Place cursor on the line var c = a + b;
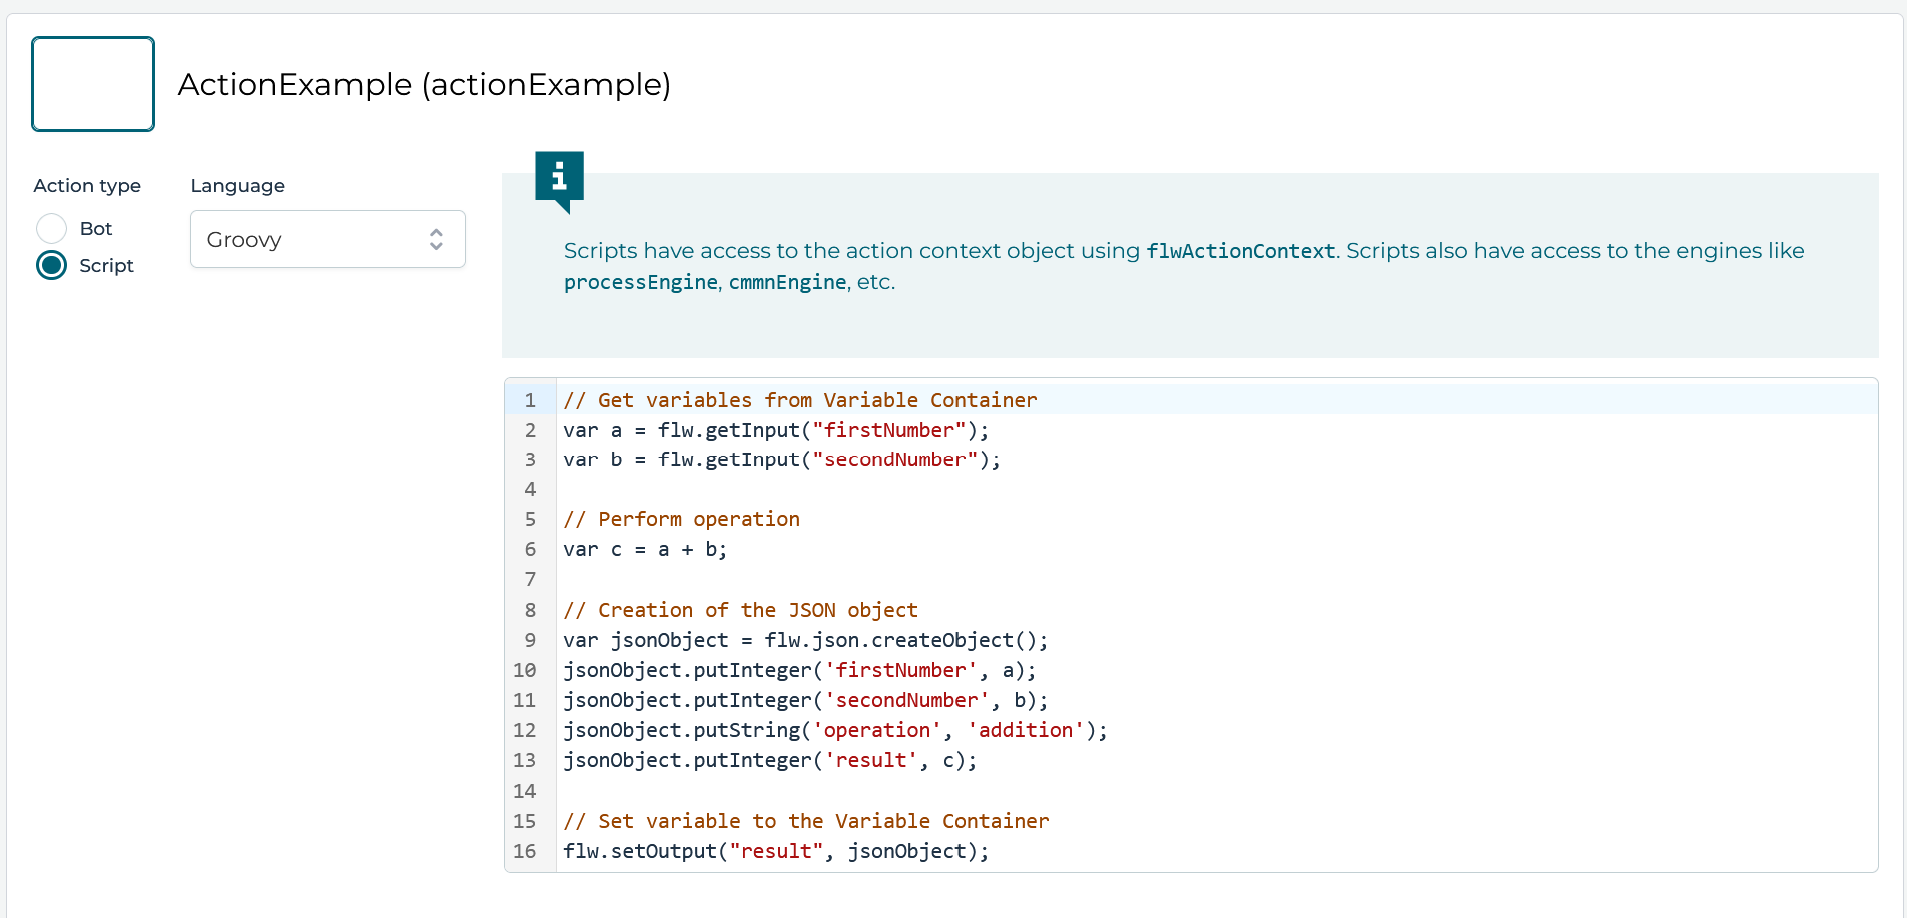The width and height of the screenshot is (1908, 918). coord(645,549)
